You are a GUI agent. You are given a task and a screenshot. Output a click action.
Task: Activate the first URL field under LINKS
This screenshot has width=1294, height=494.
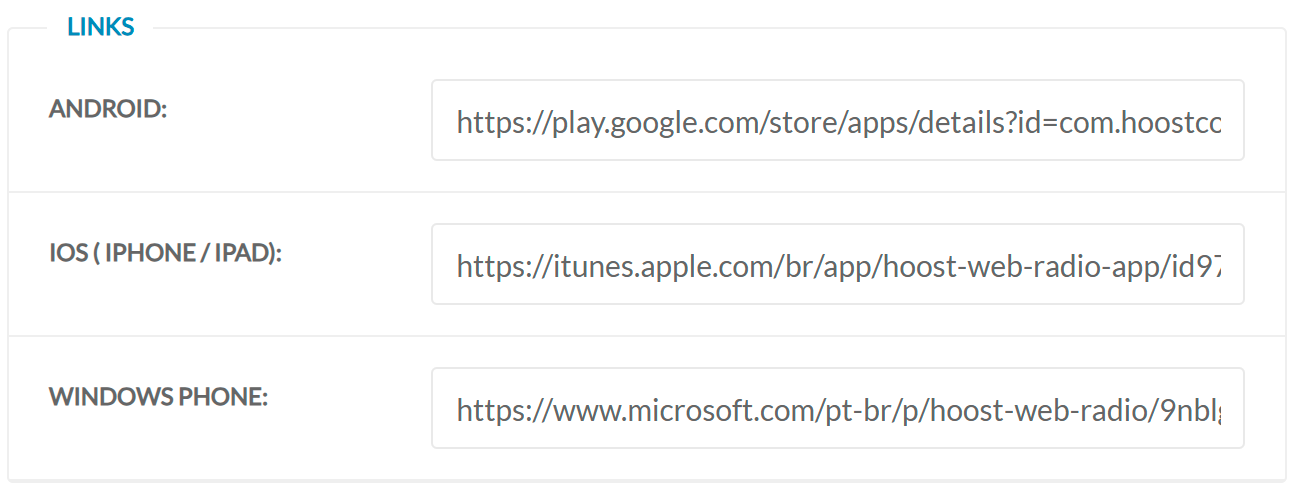837,121
